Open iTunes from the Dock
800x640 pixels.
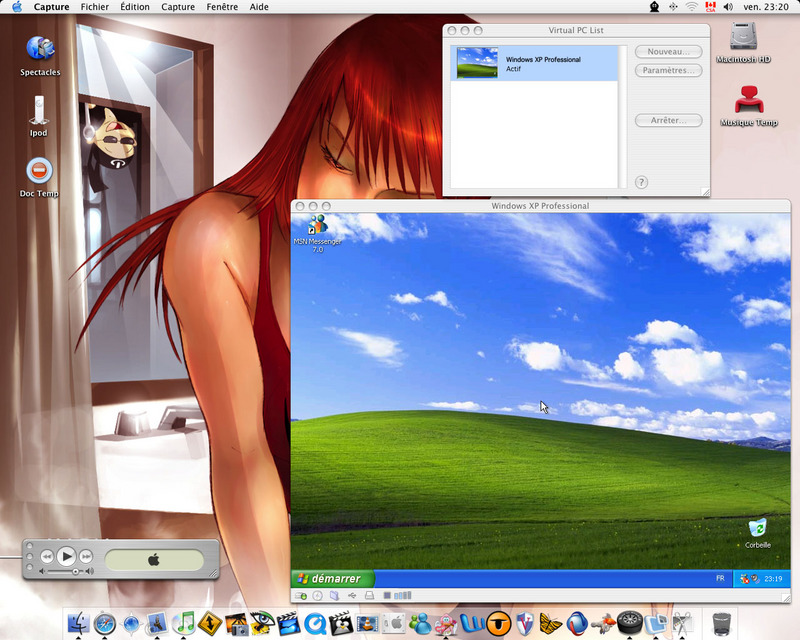point(184,623)
